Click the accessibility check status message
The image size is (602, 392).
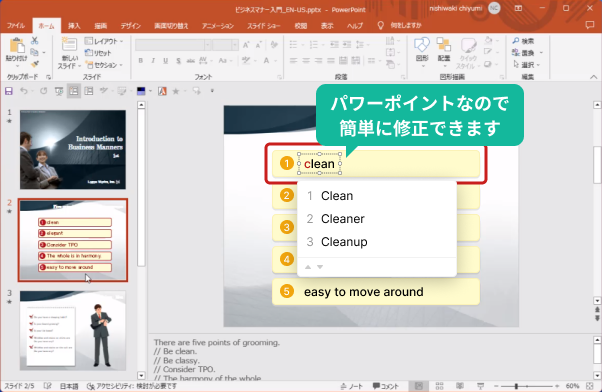click(x=132, y=386)
